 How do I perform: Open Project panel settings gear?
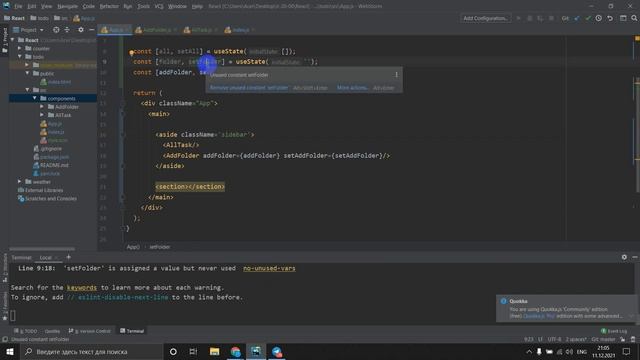81,30
